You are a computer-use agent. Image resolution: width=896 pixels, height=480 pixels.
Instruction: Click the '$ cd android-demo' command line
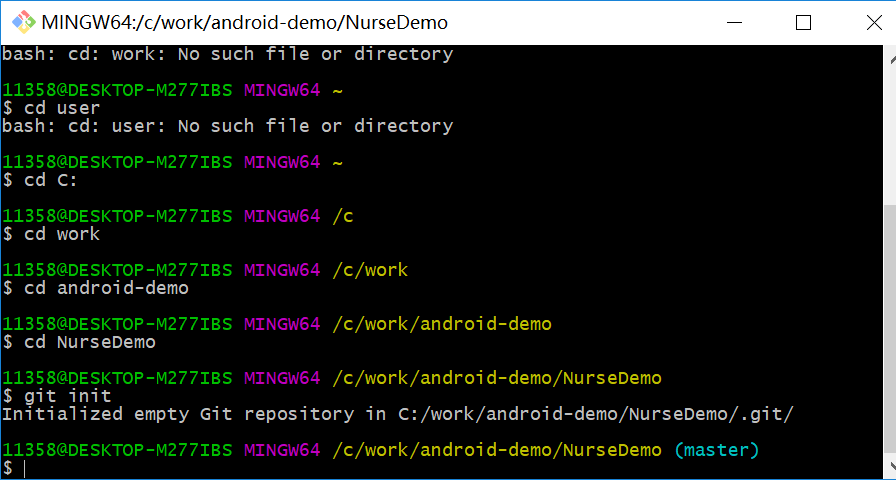point(95,288)
